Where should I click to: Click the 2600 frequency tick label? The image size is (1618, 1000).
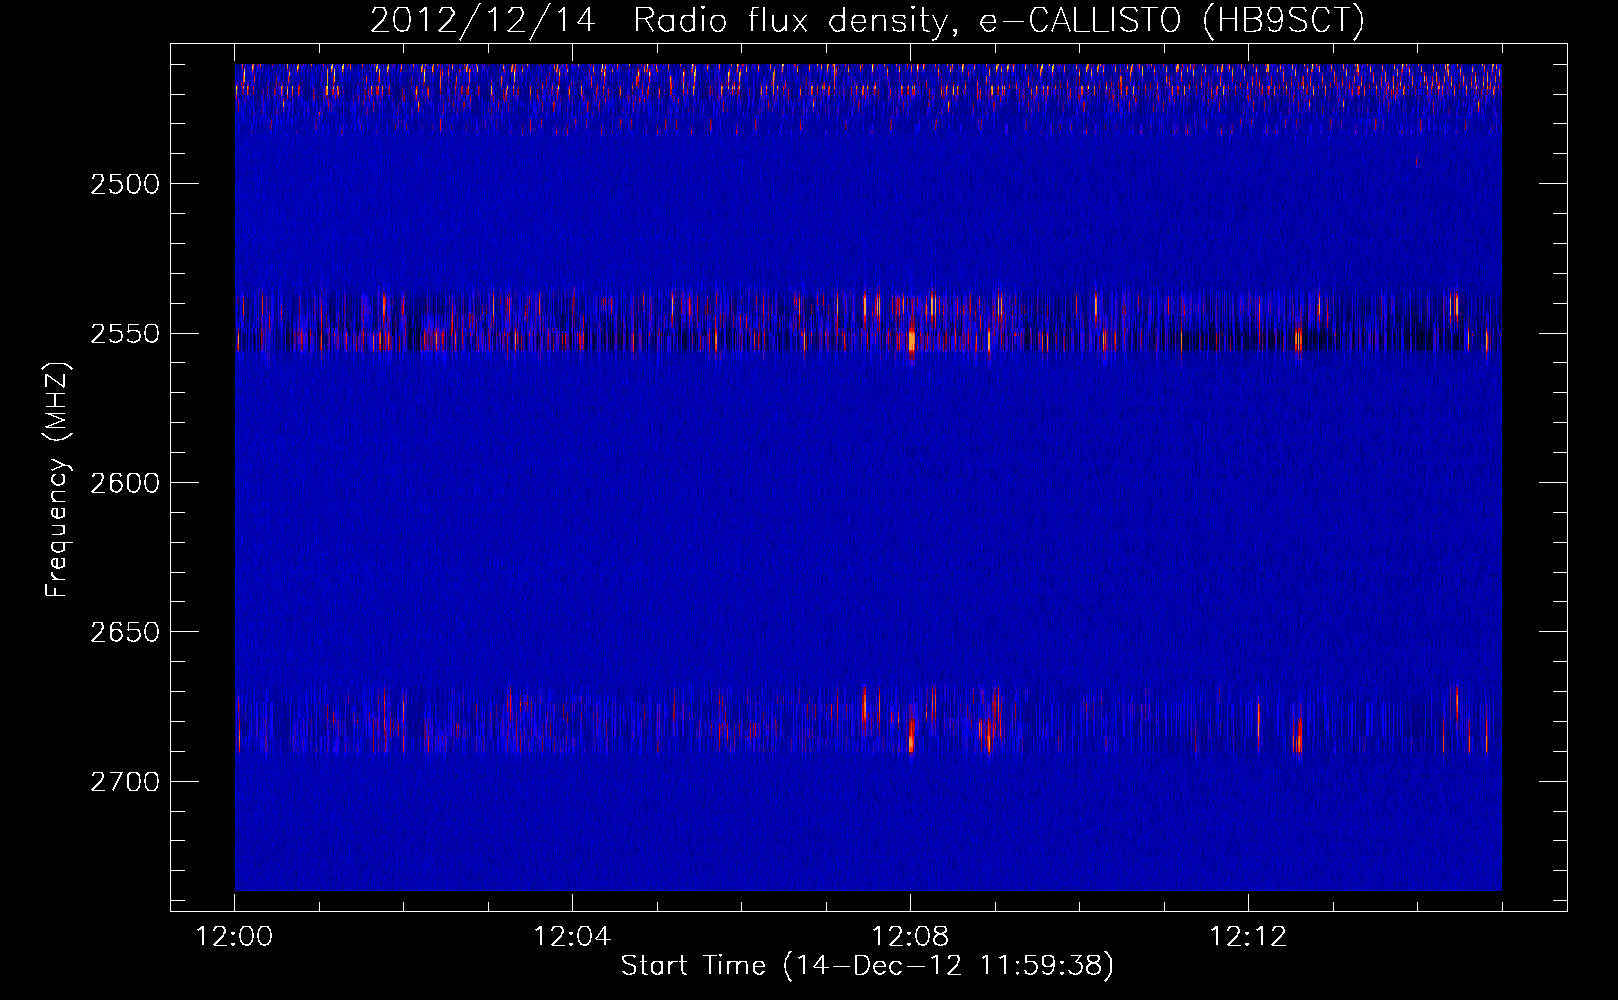125,483
